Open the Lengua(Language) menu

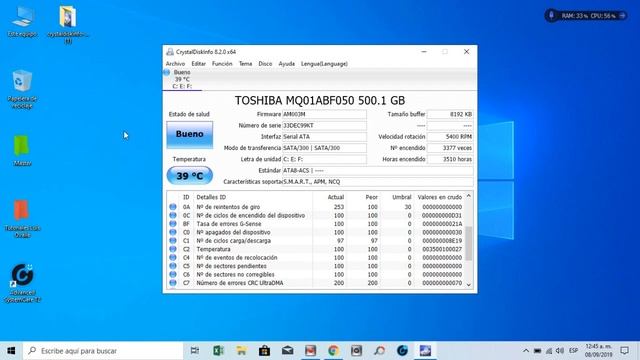pos(324,64)
